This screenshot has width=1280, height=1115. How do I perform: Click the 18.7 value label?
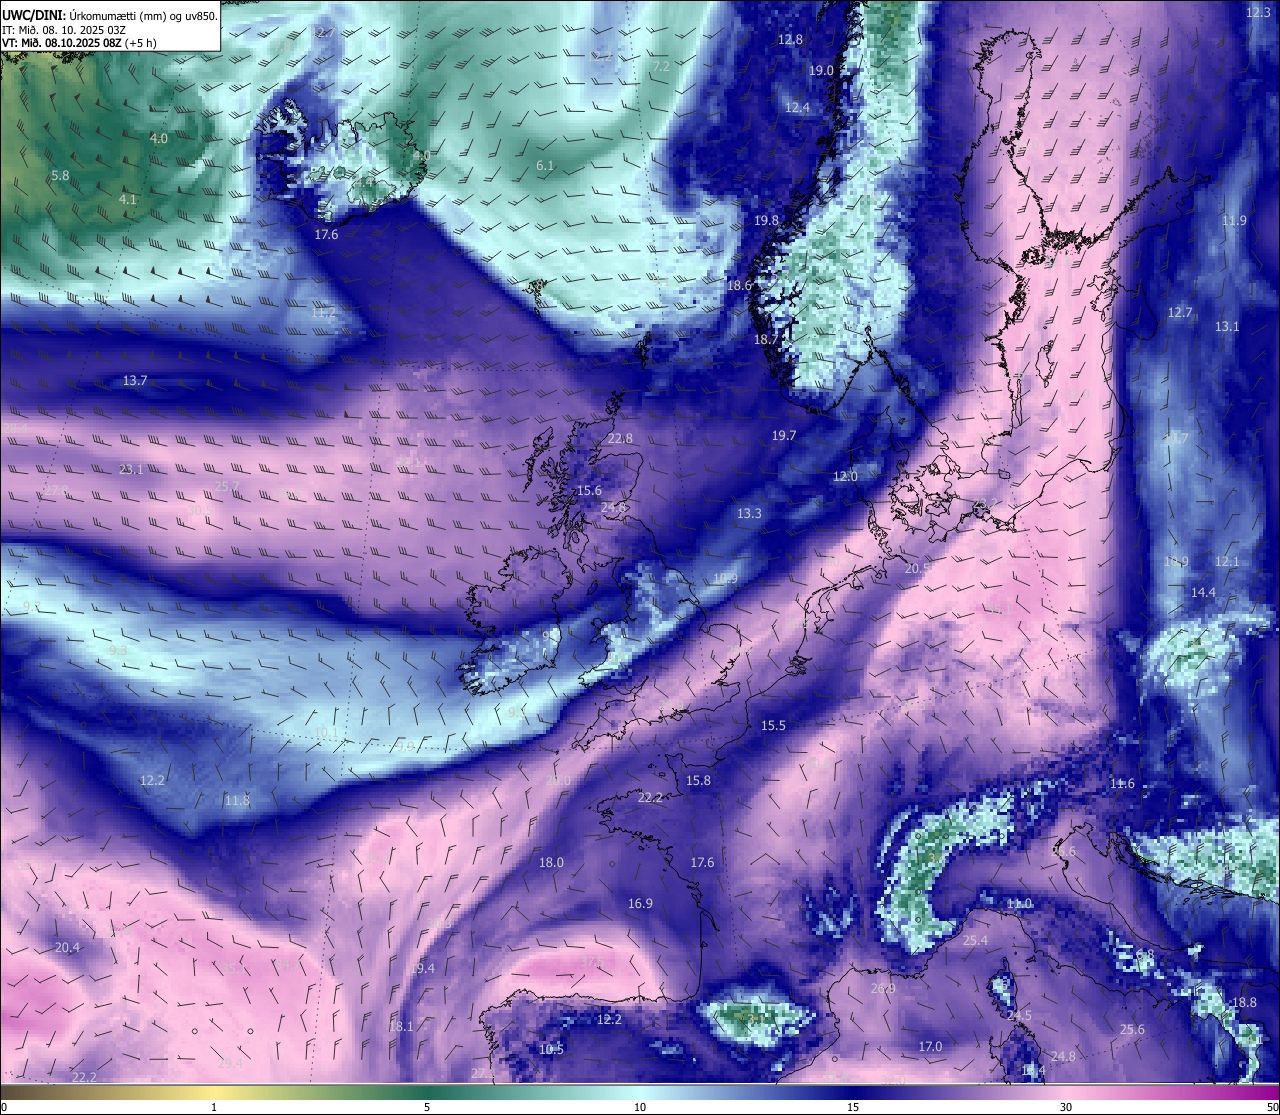click(x=765, y=339)
